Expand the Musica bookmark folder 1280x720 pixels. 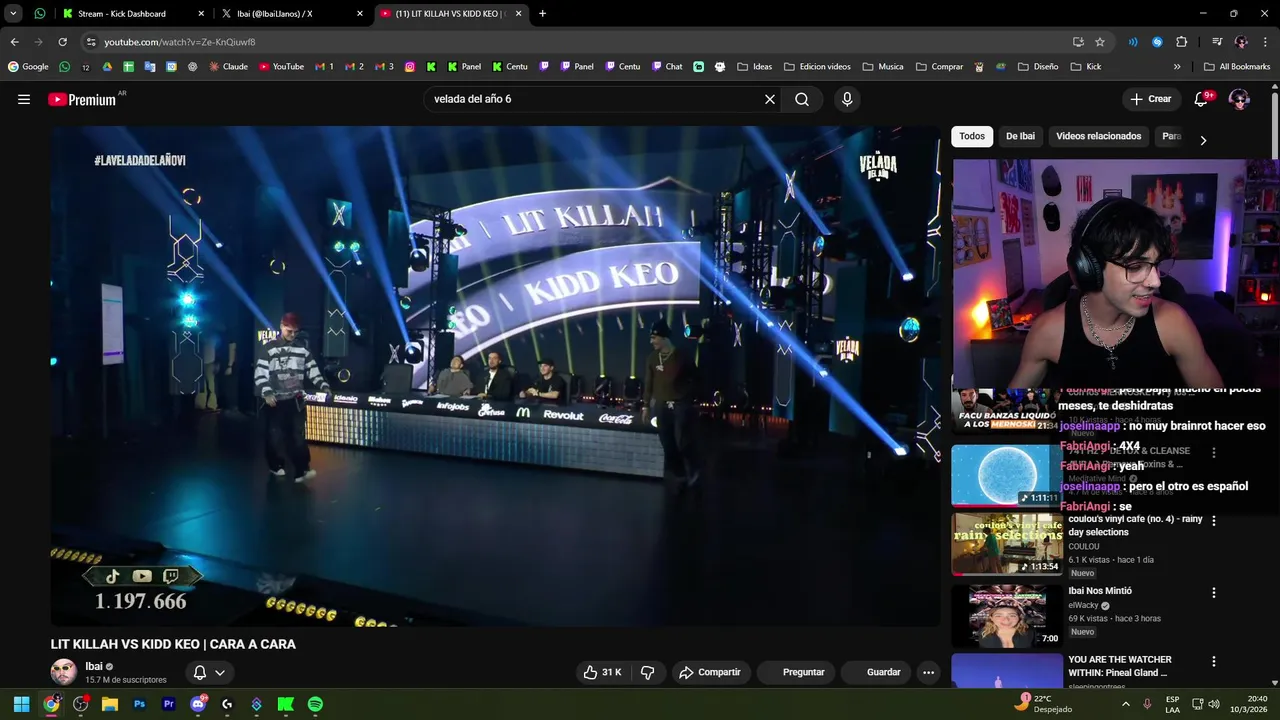[x=883, y=67]
